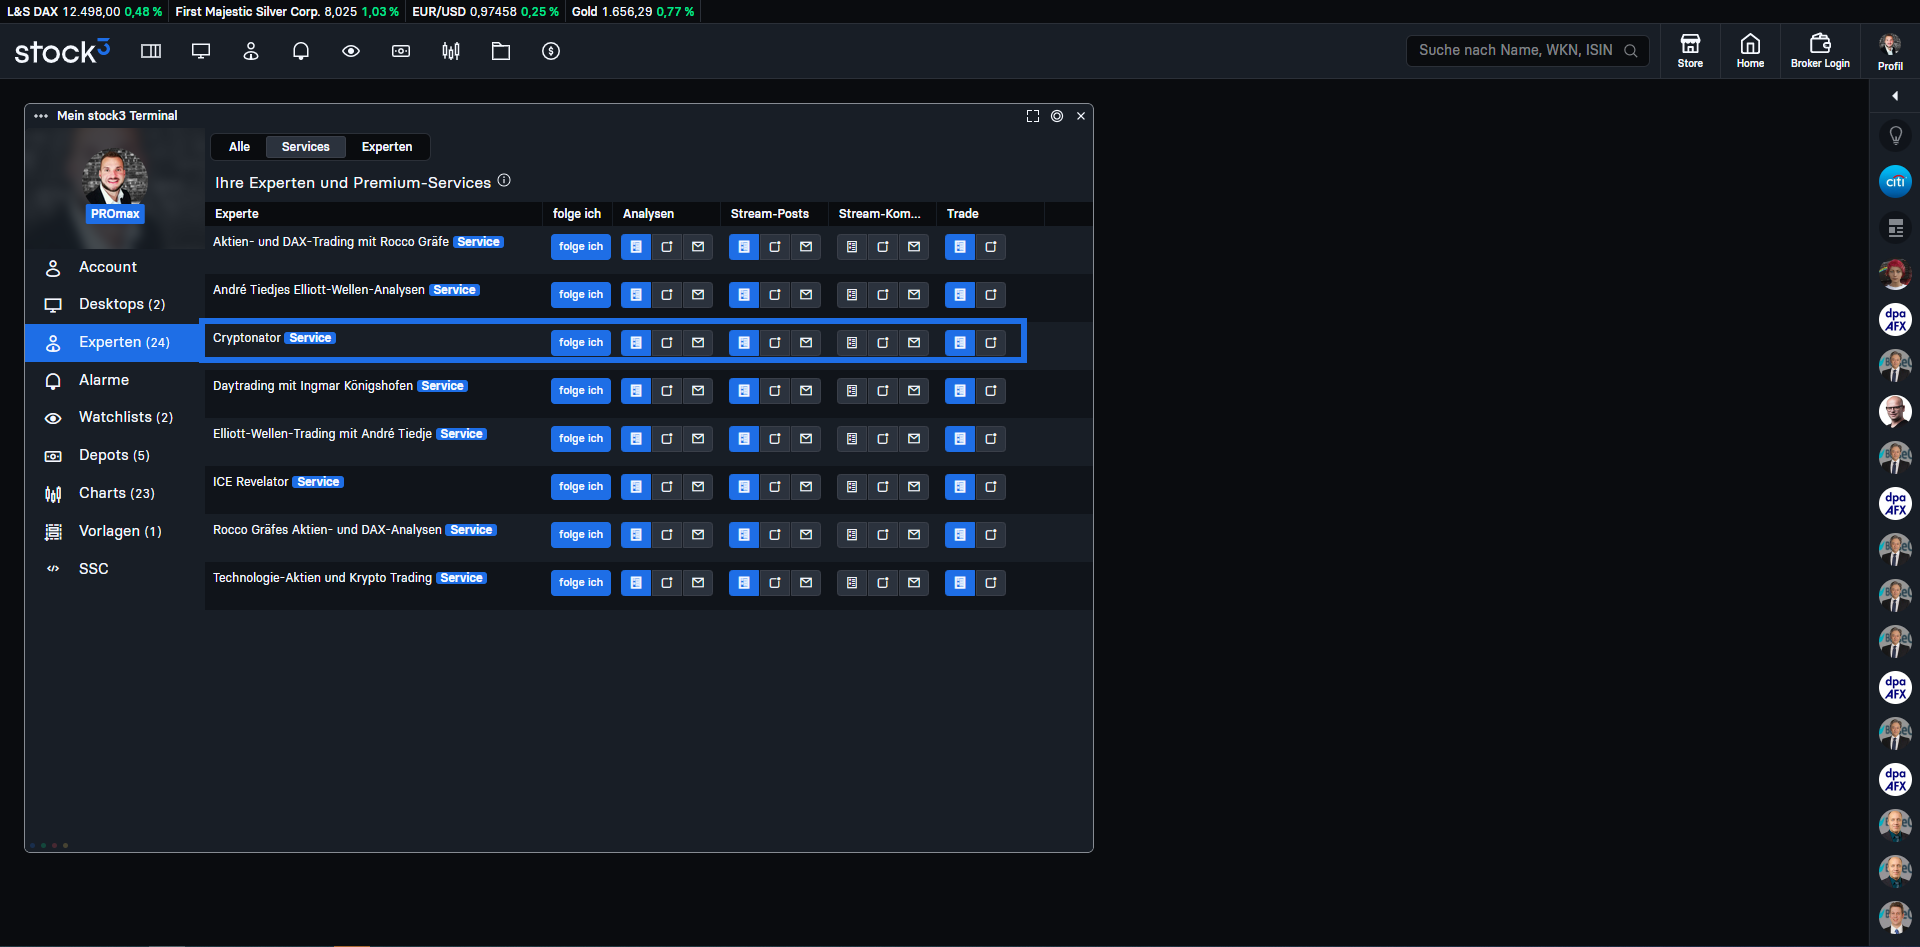
Task: Open Account in the left menu
Action: (x=114, y=267)
